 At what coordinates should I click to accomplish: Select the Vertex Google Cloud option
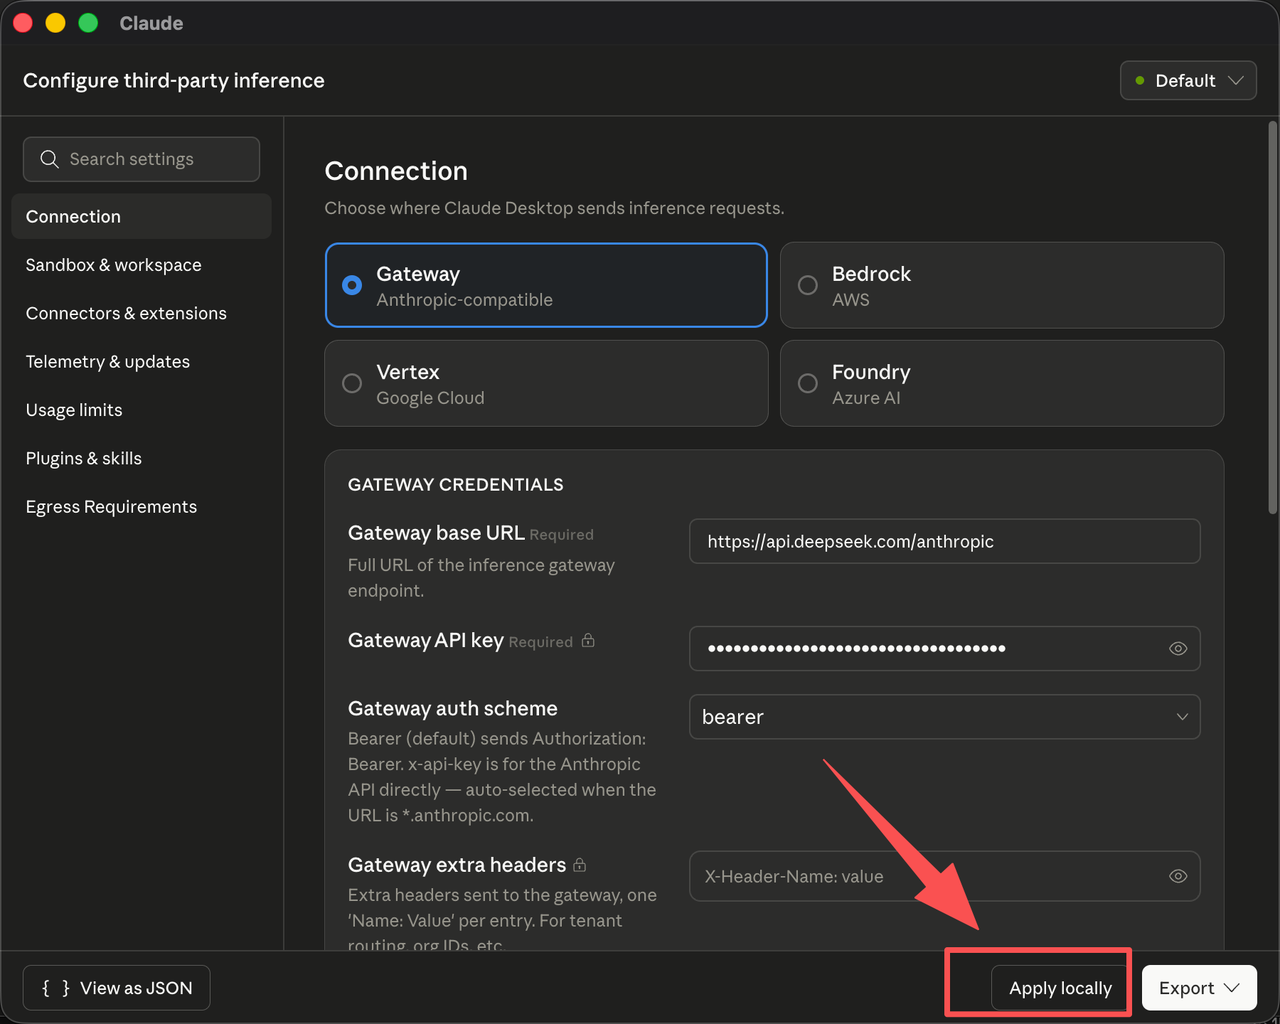click(546, 383)
